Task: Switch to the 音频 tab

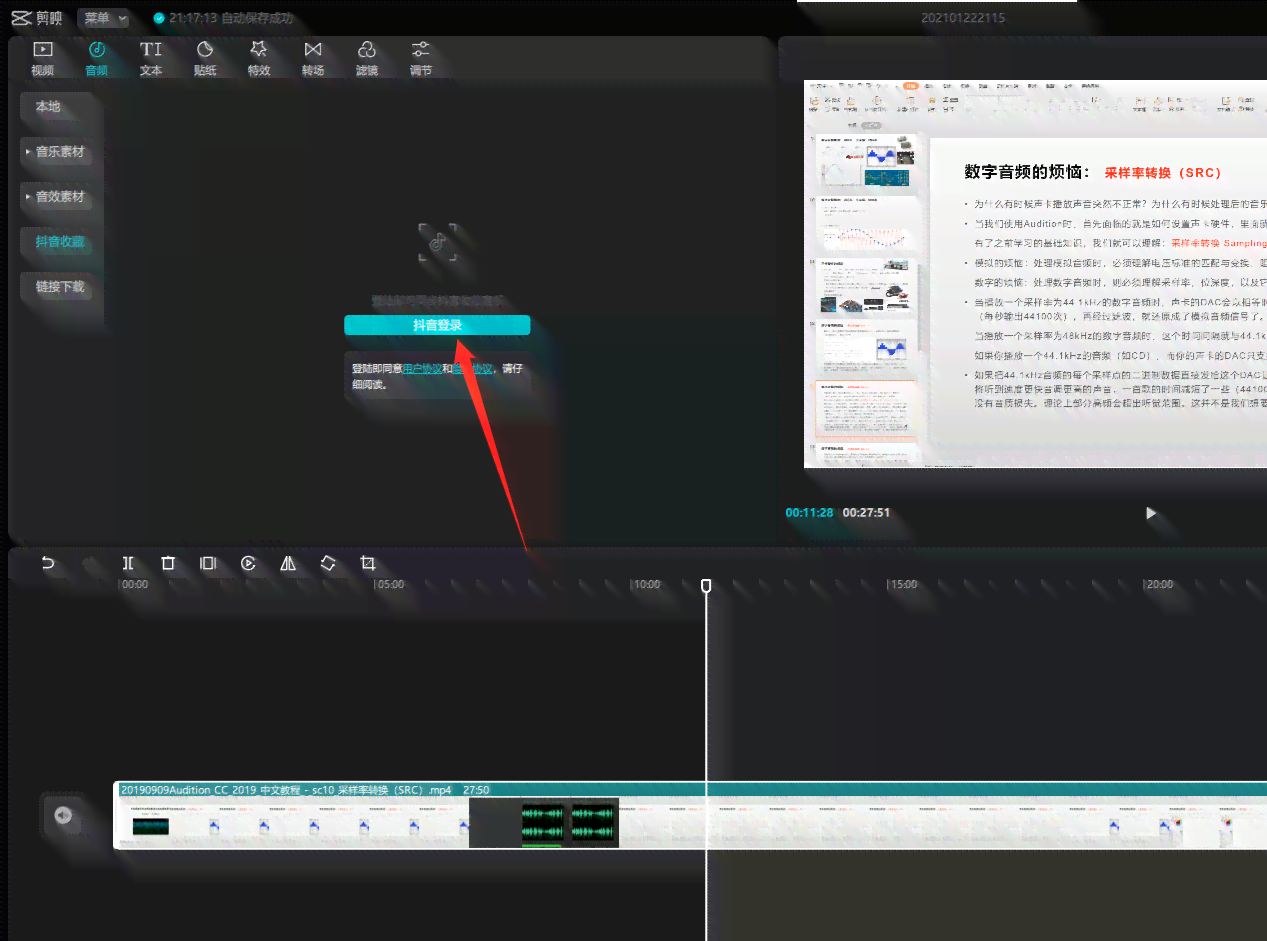Action: [96, 59]
